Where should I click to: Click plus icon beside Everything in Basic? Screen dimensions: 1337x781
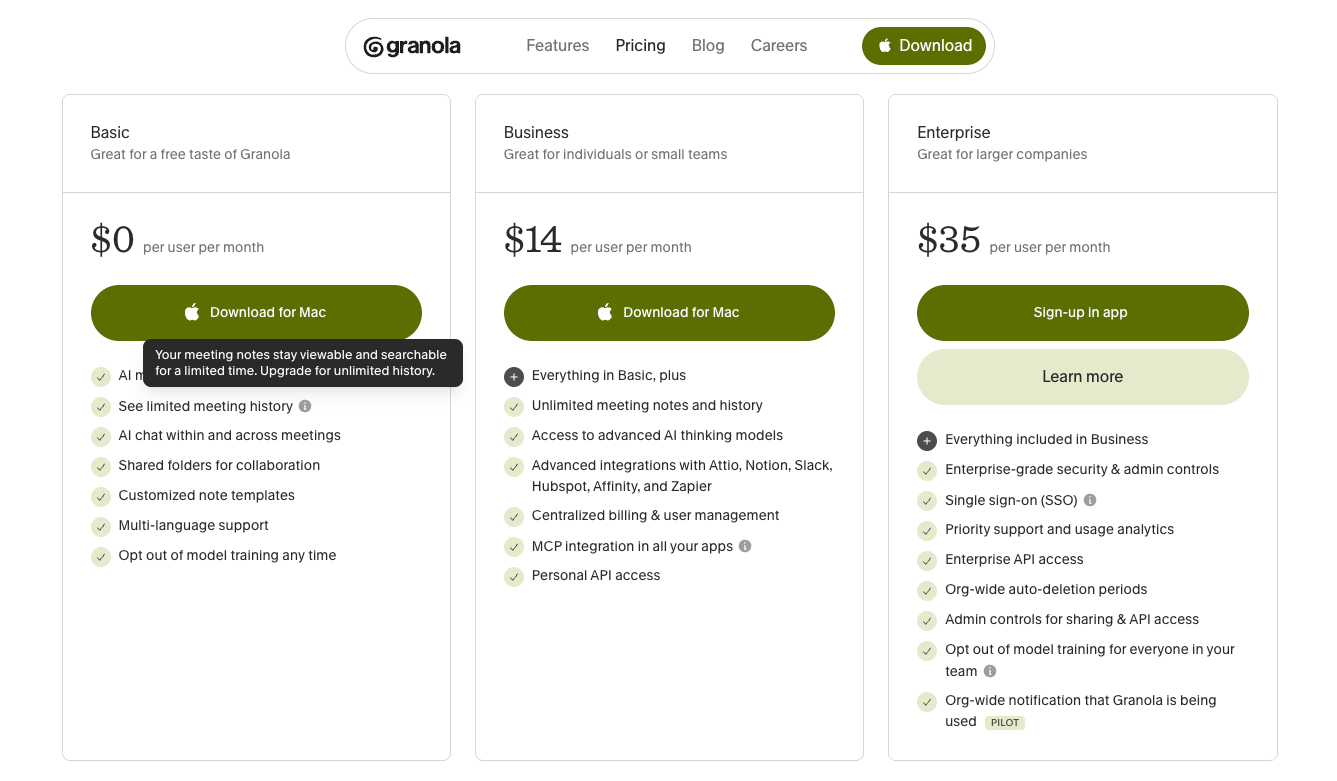(514, 377)
